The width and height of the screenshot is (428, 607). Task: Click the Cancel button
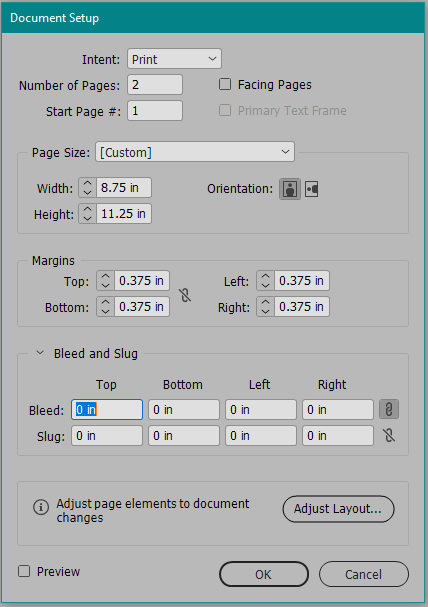click(364, 574)
